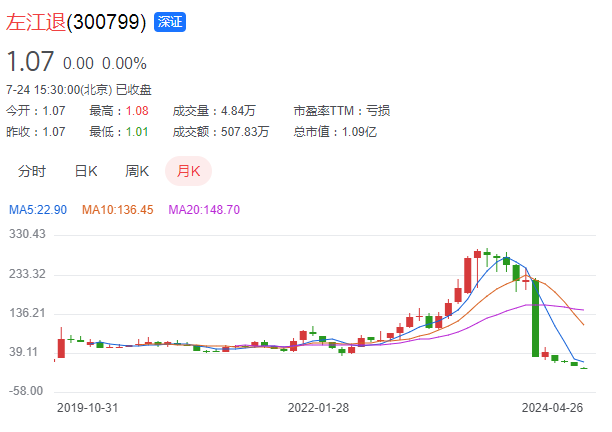The image size is (612, 432).
Task: Click the 2022-01-28 date axis label
Action: (318, 408)
